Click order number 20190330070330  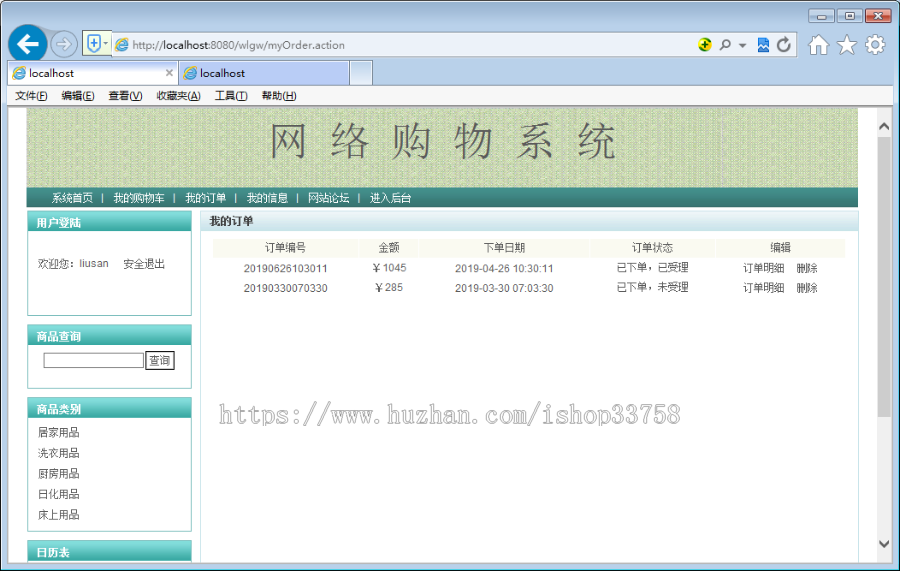click(x=285, y=288)
